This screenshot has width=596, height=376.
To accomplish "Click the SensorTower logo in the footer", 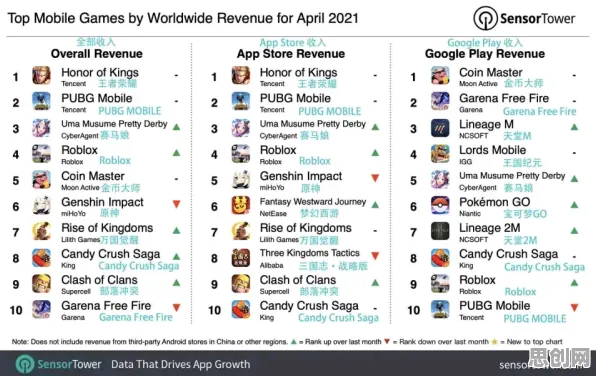I will (58, 364).
